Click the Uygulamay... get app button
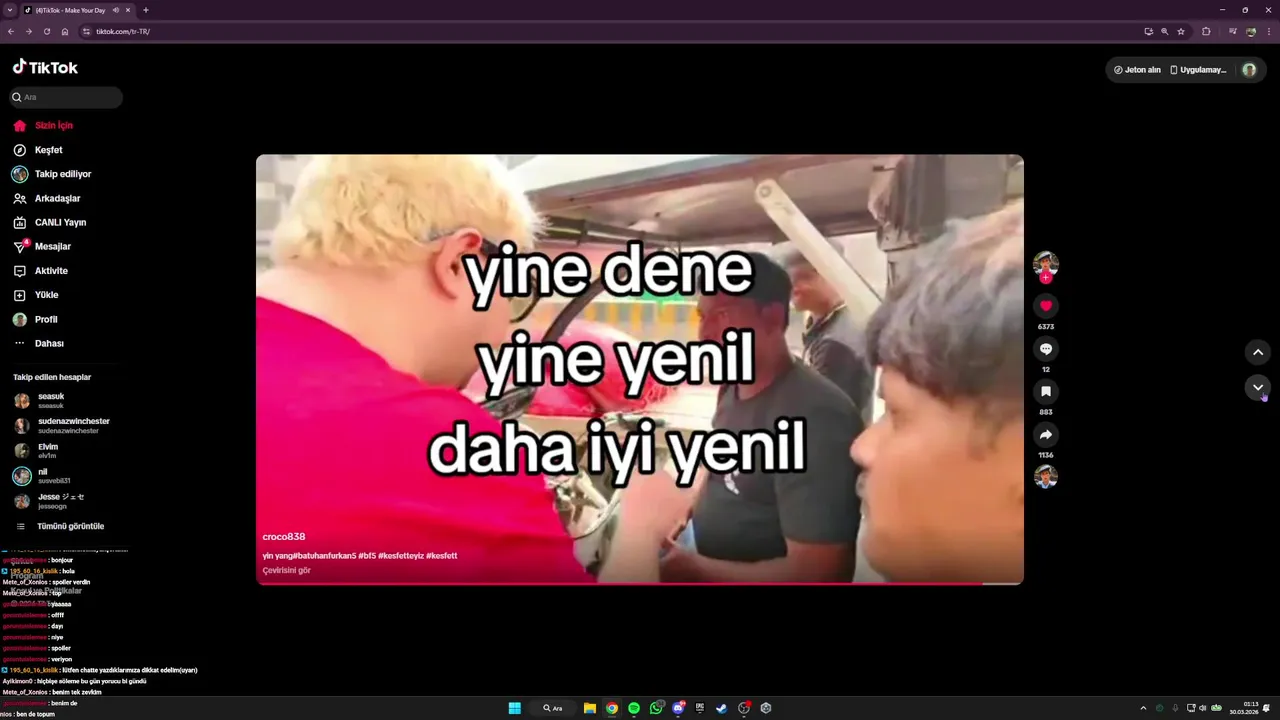This screenshot has height=720, width=1280. coord(1198,70)
